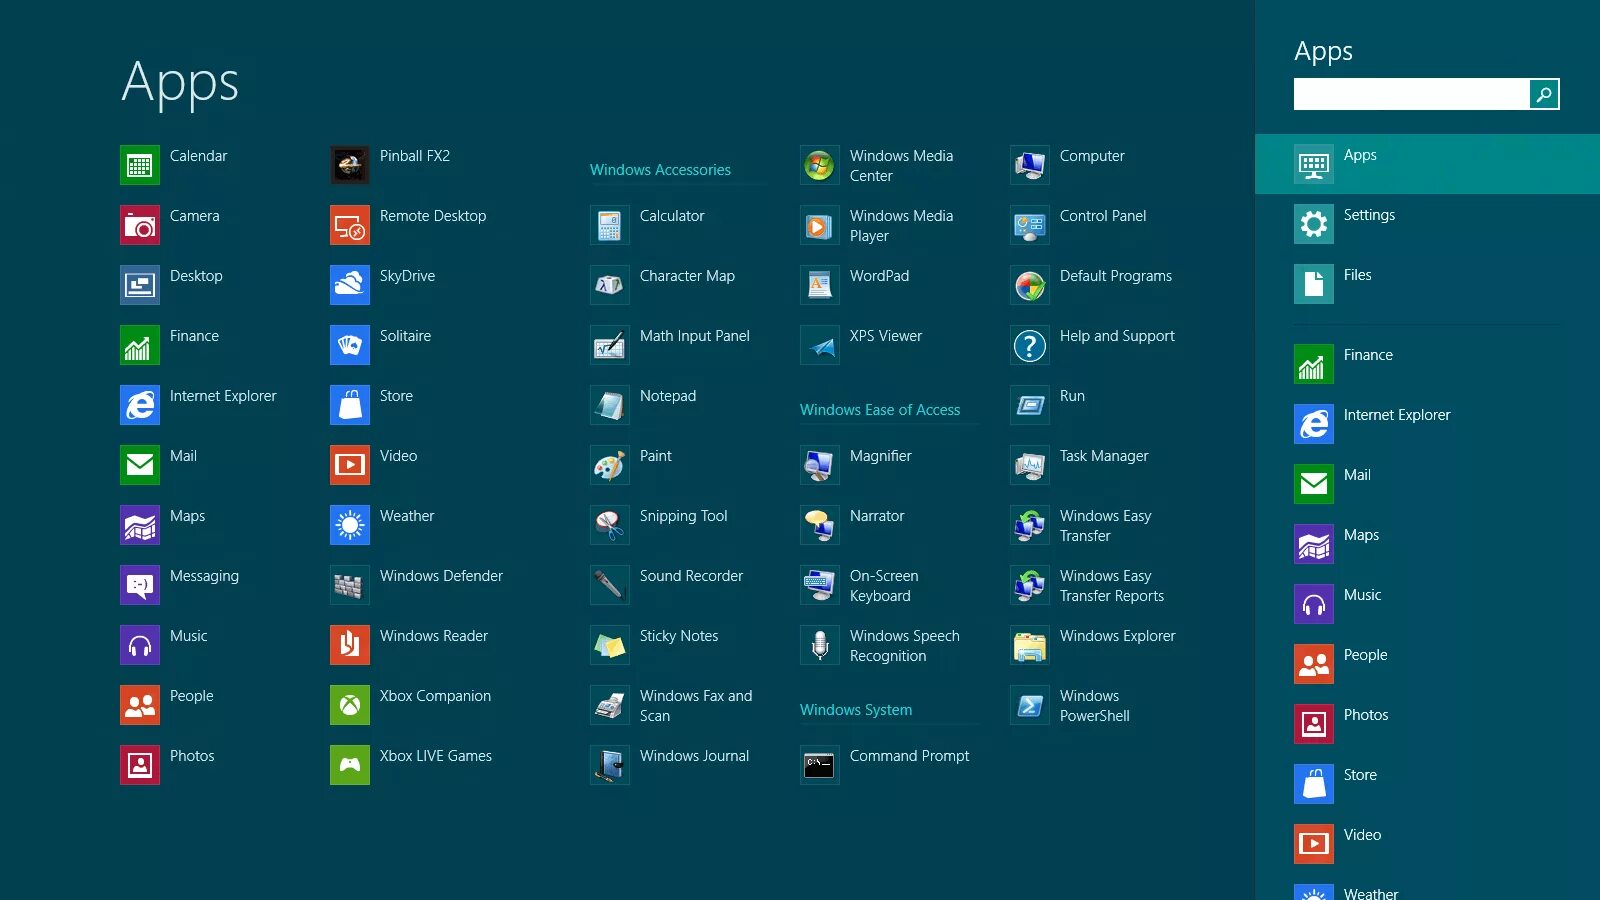Open Notepad icon
Image resolution: width=1600 pixels, height=900 pixels.
[610, 405]
